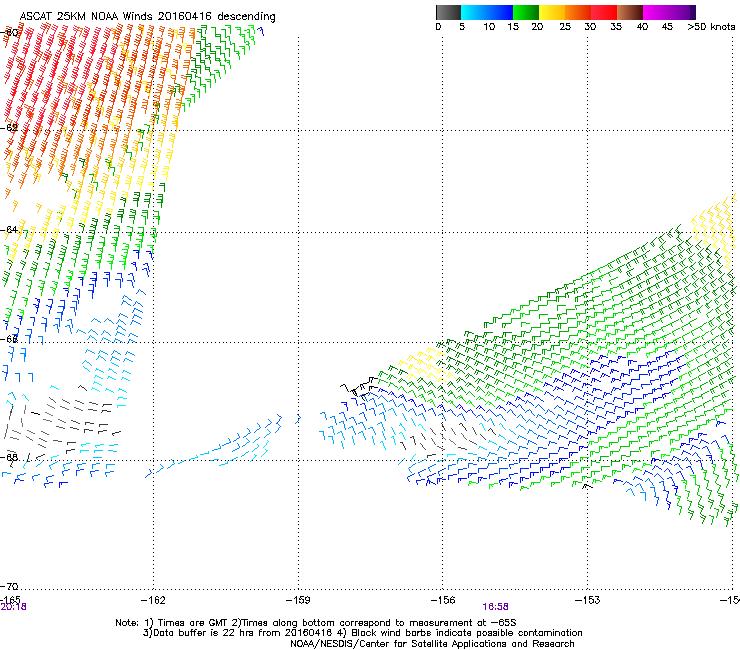Click the orange 25–30 knots color segment

pos(578,12)
